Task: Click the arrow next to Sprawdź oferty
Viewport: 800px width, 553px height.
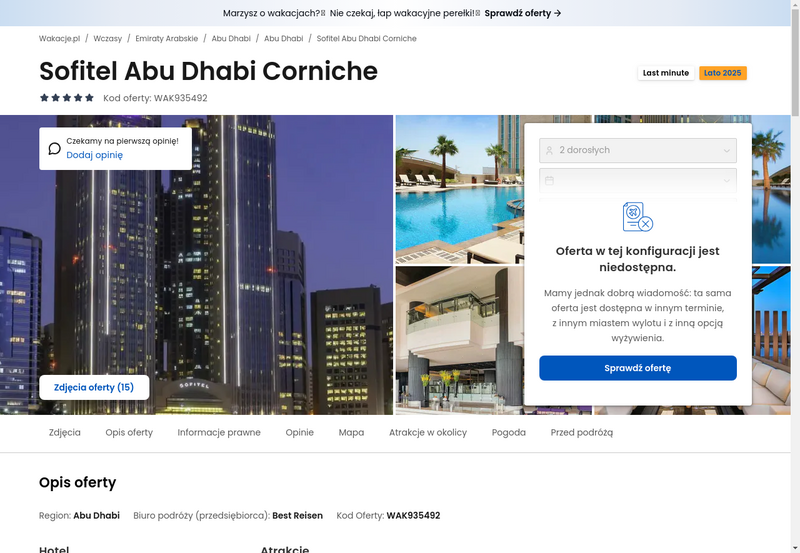Action: click(x=558, y=13)
